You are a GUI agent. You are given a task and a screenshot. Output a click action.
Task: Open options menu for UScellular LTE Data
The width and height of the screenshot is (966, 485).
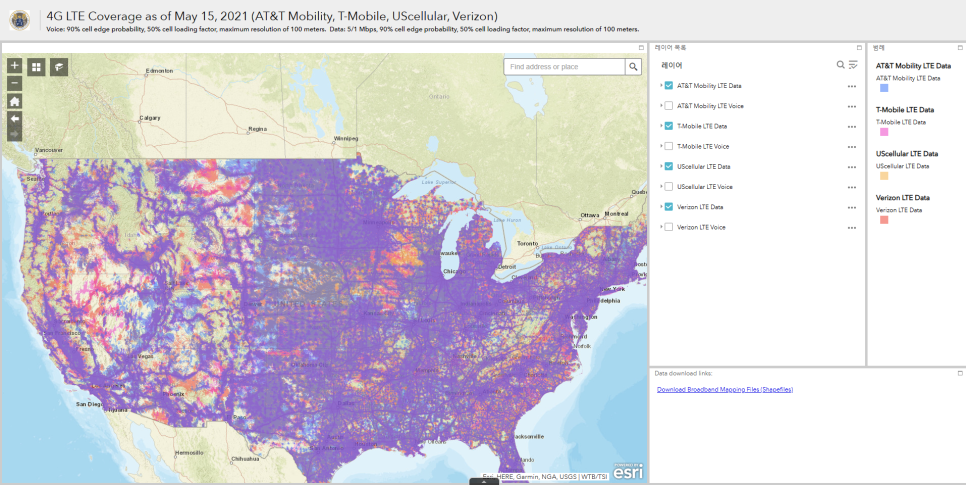tap(852, 167)
